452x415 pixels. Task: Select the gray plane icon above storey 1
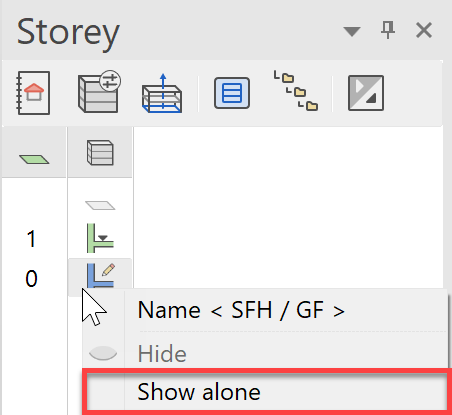pos(100,205)
